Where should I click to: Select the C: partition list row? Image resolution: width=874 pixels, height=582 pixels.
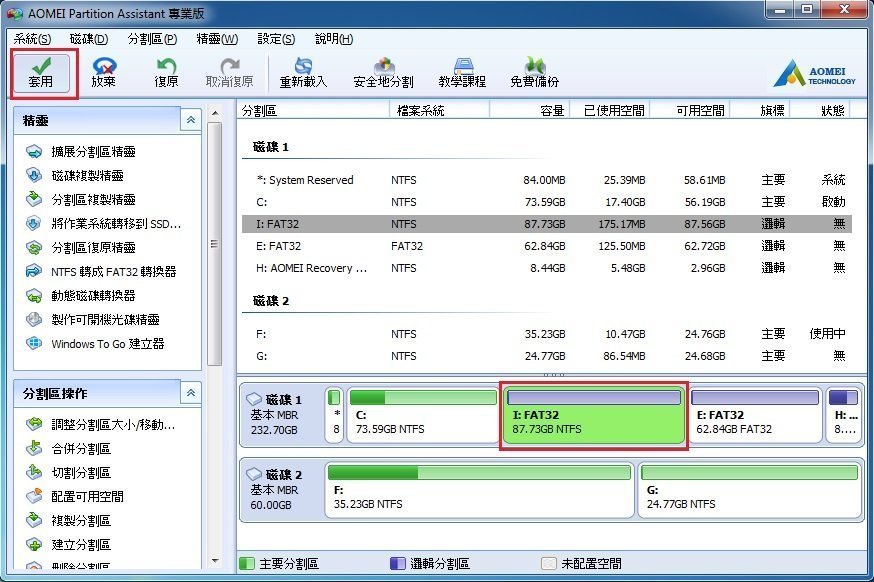click(x=547, y=202)
